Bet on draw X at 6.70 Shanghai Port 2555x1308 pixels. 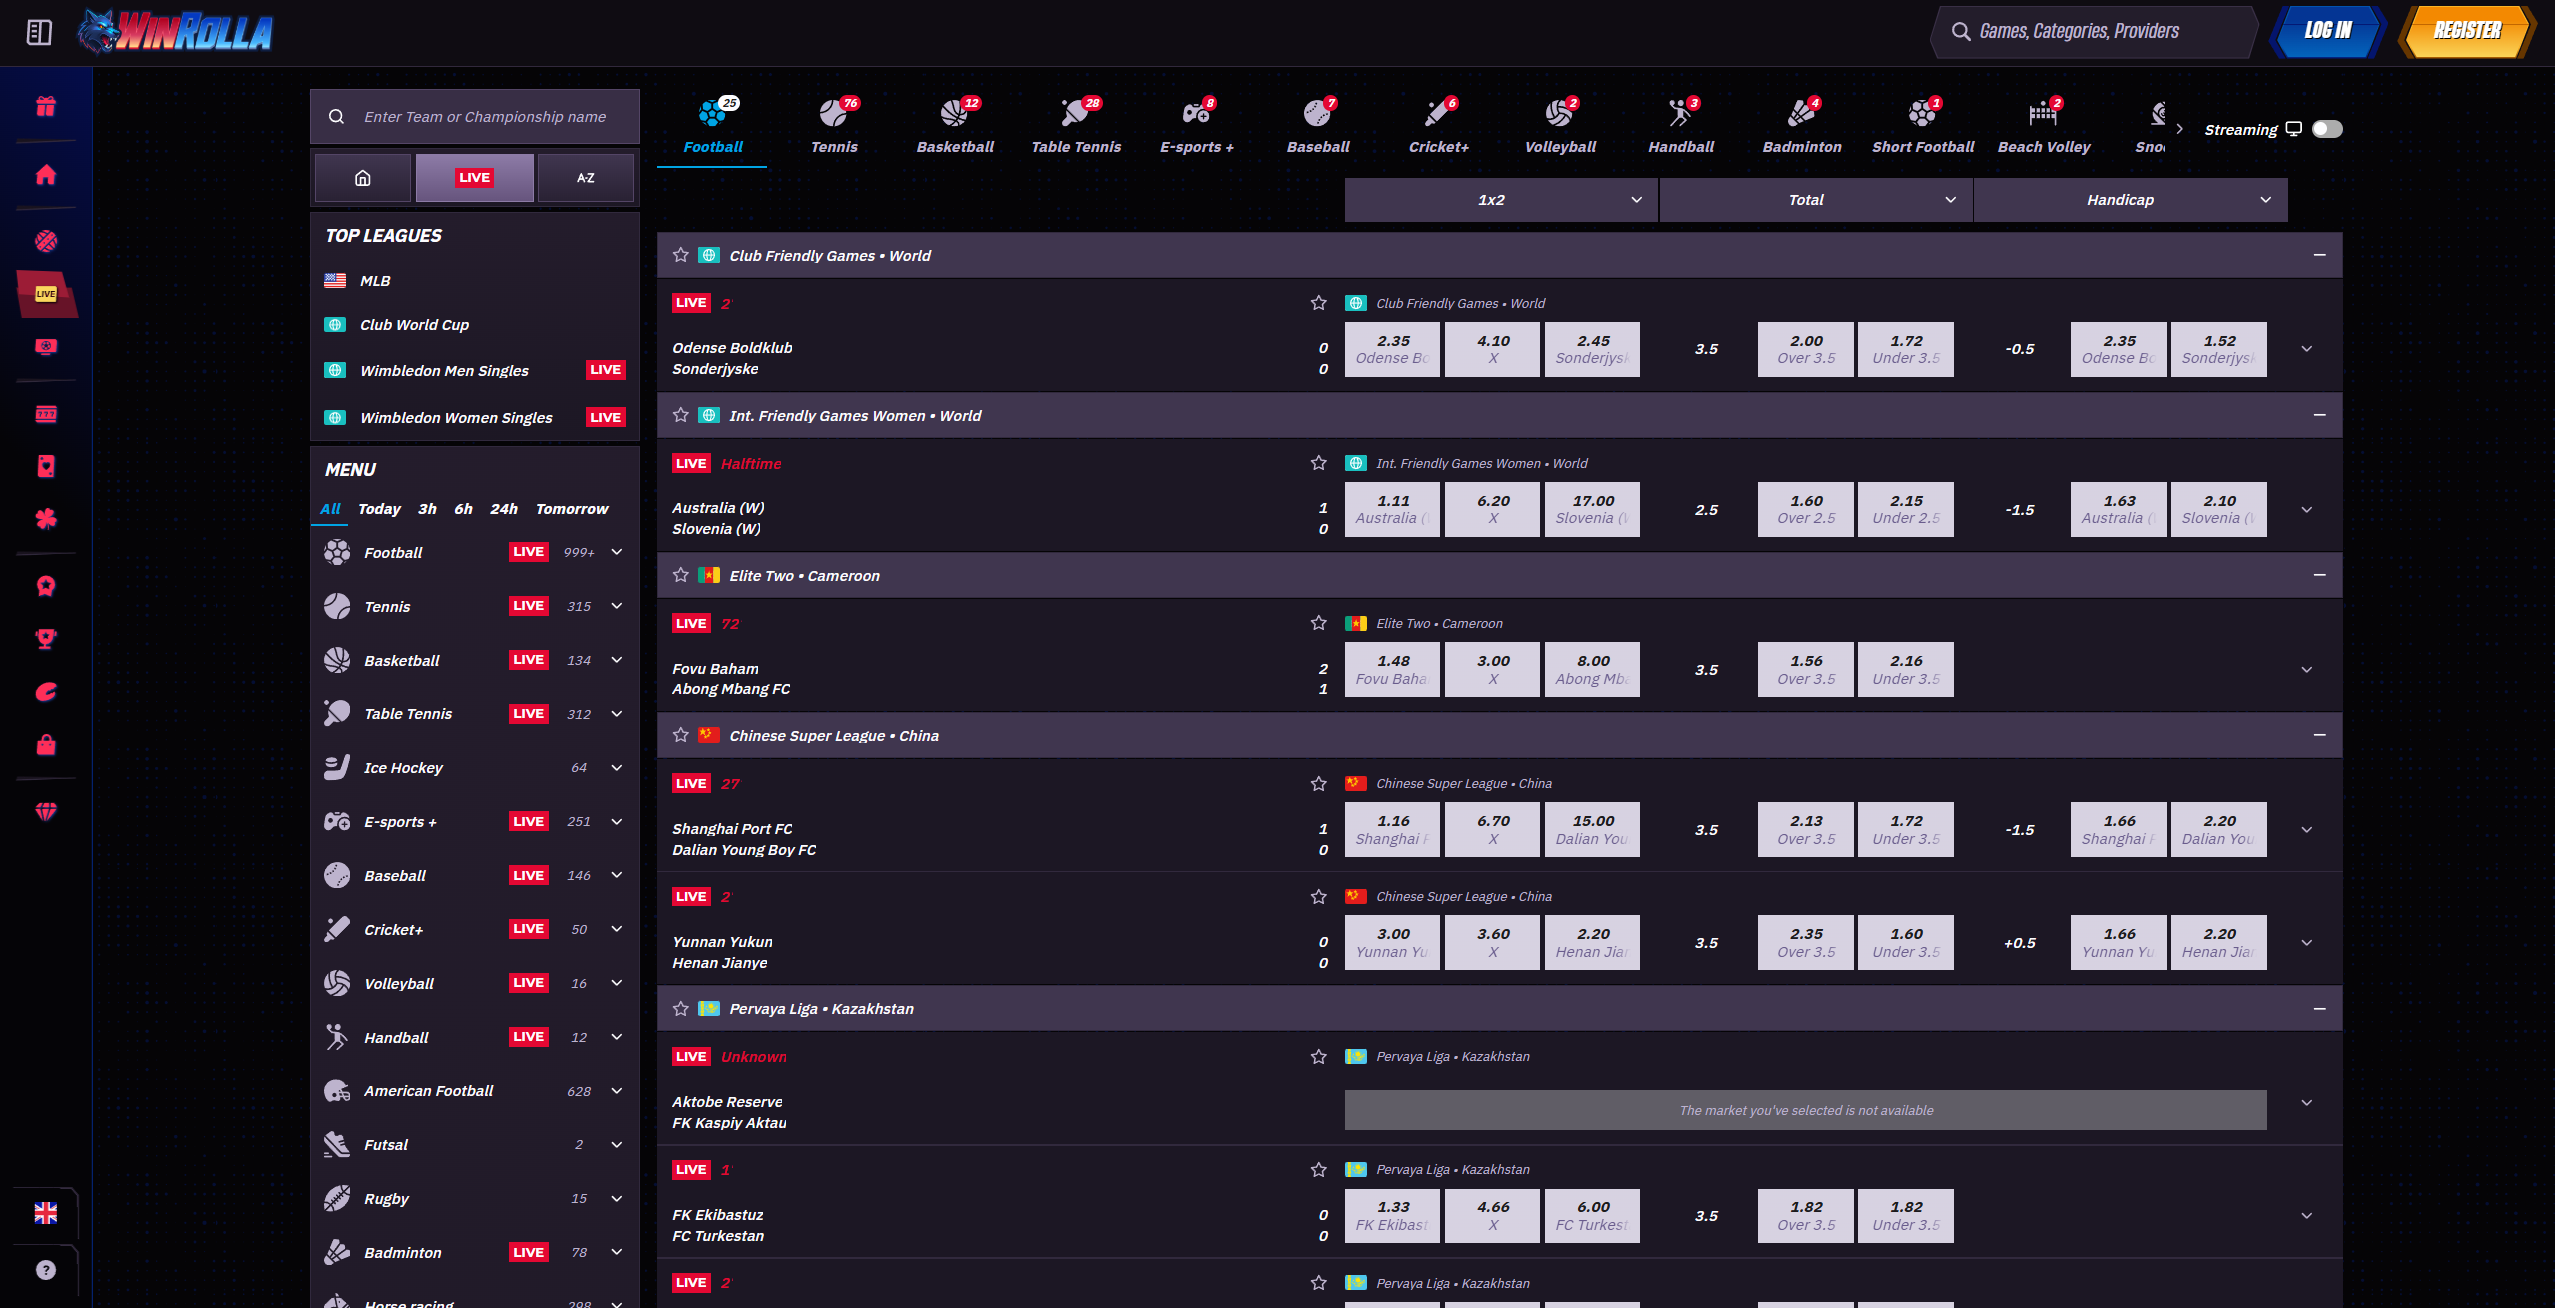pos(1493,830)
